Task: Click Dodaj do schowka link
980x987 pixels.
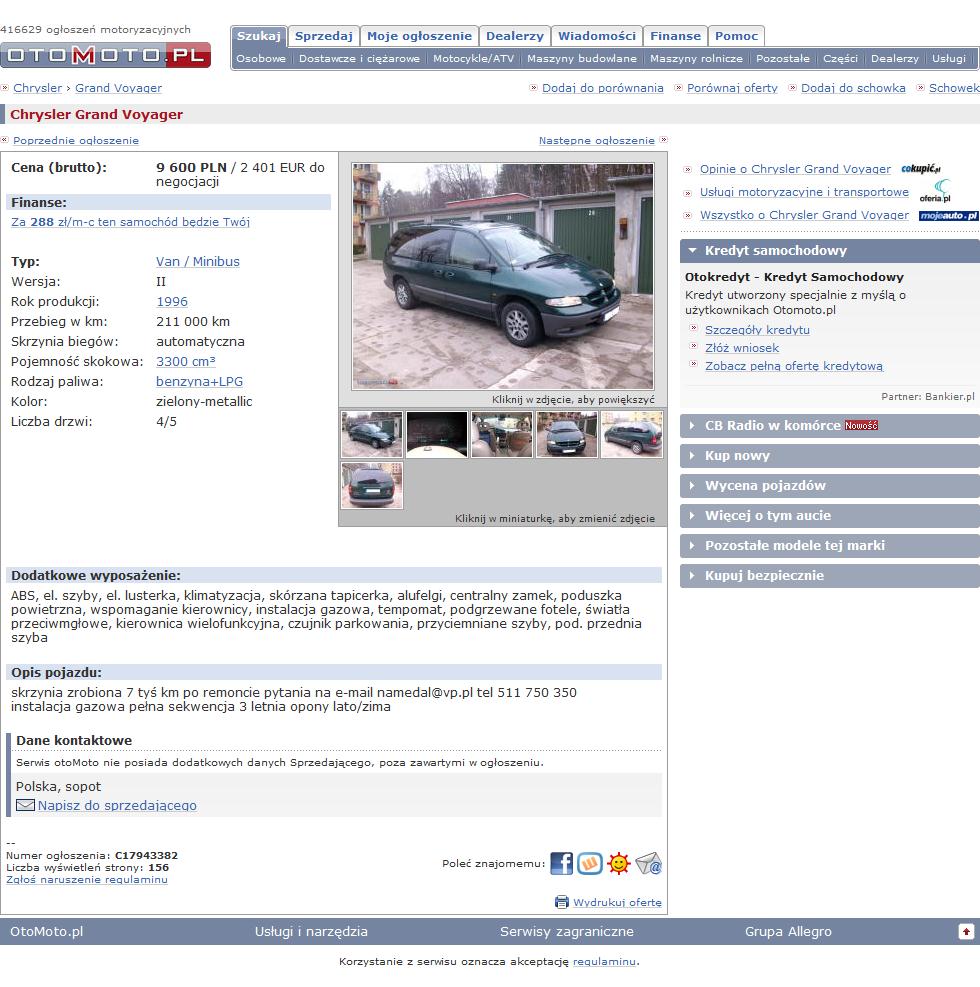Action: 853,88
